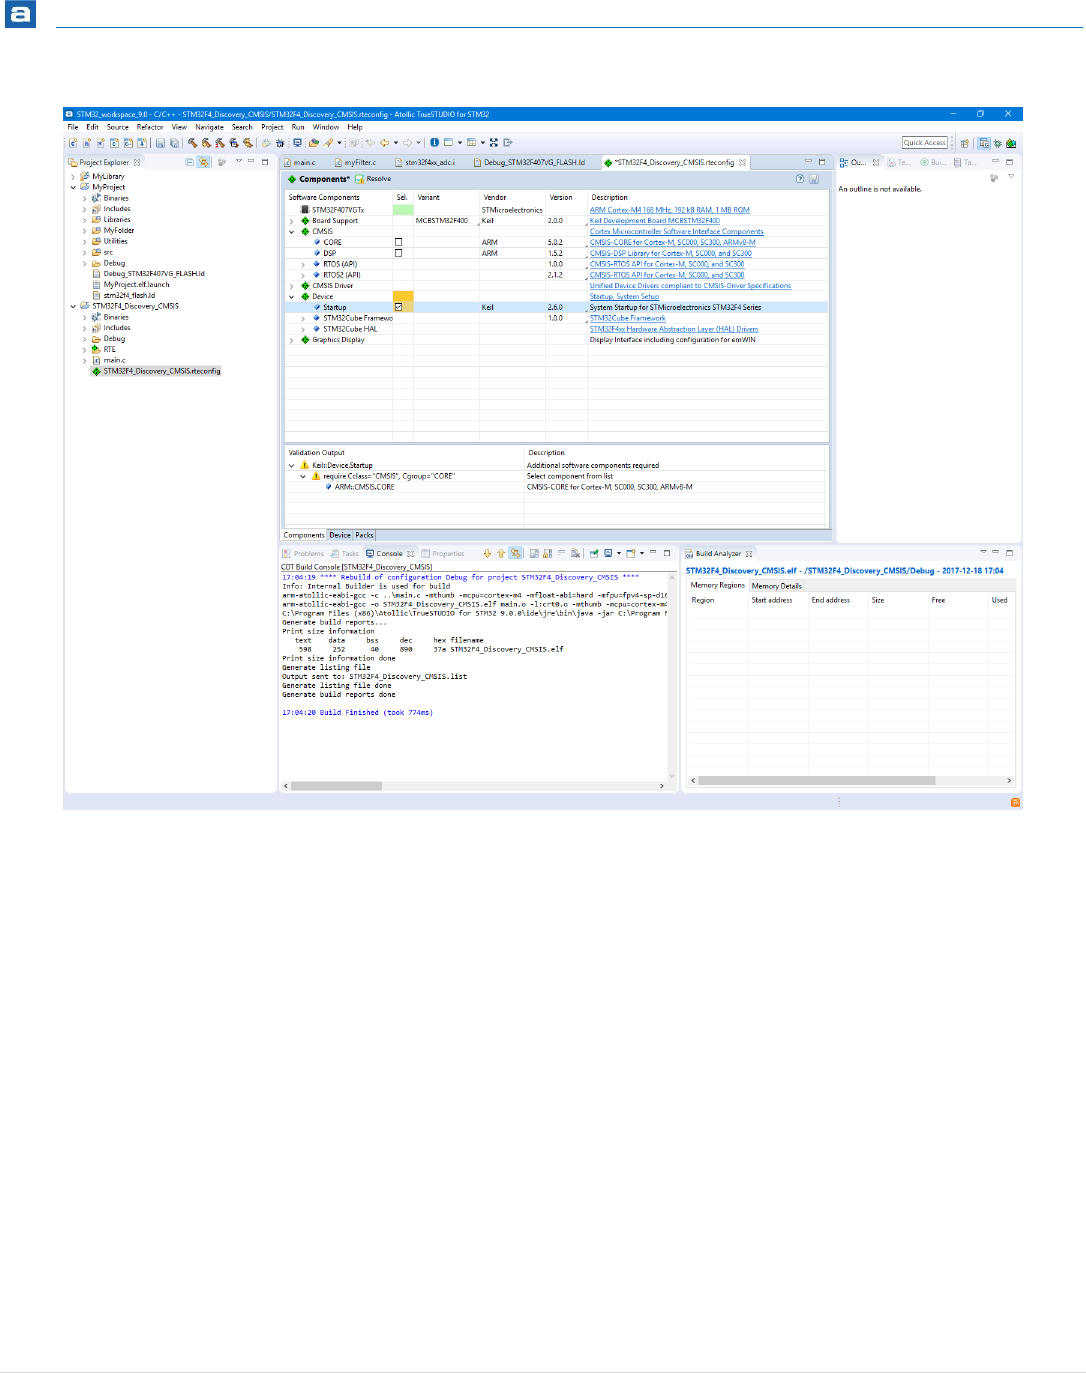
Task: Click the Open Perspective icon
Action: (x=965, y=143)
